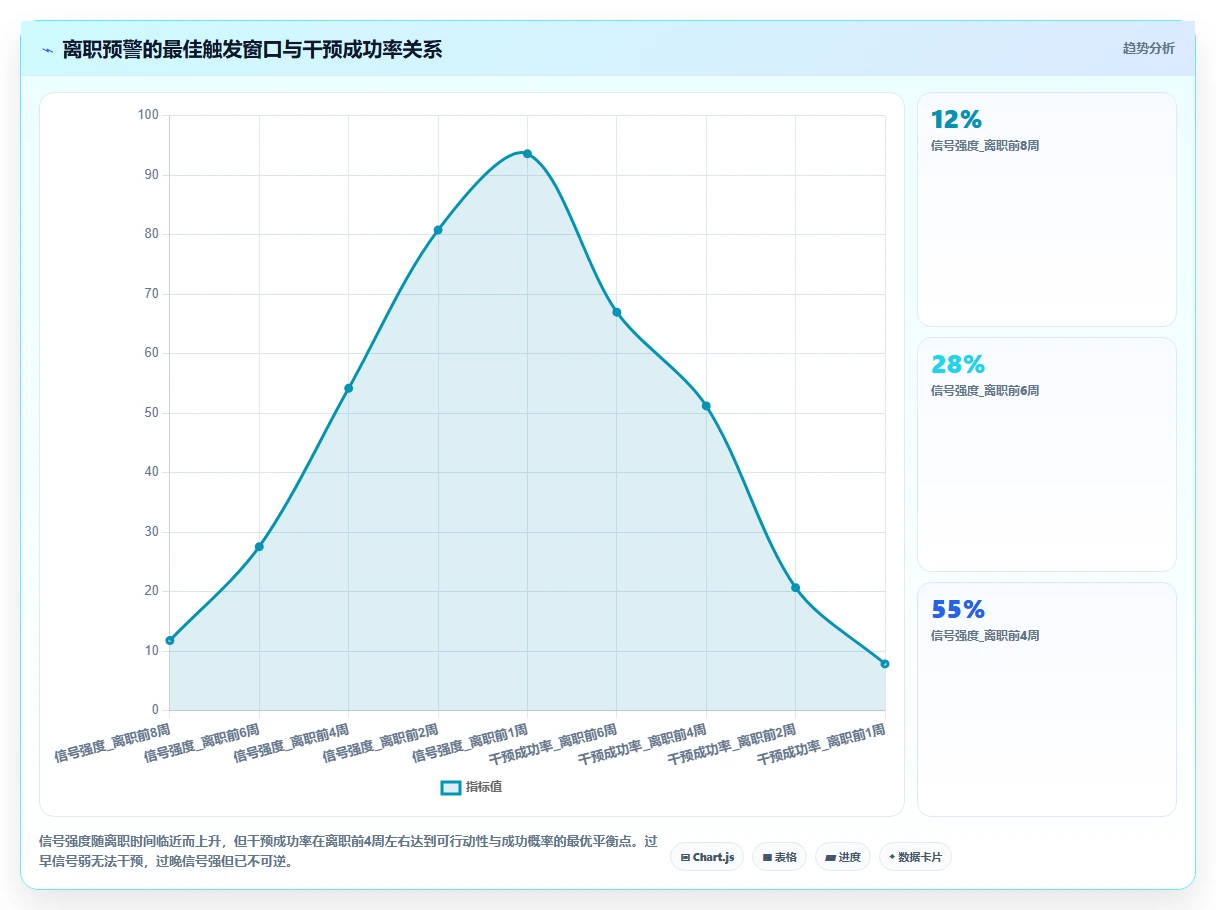Click the card label 信号强度_离职前8周
The image size is (1216, 910).
point(985,146)
